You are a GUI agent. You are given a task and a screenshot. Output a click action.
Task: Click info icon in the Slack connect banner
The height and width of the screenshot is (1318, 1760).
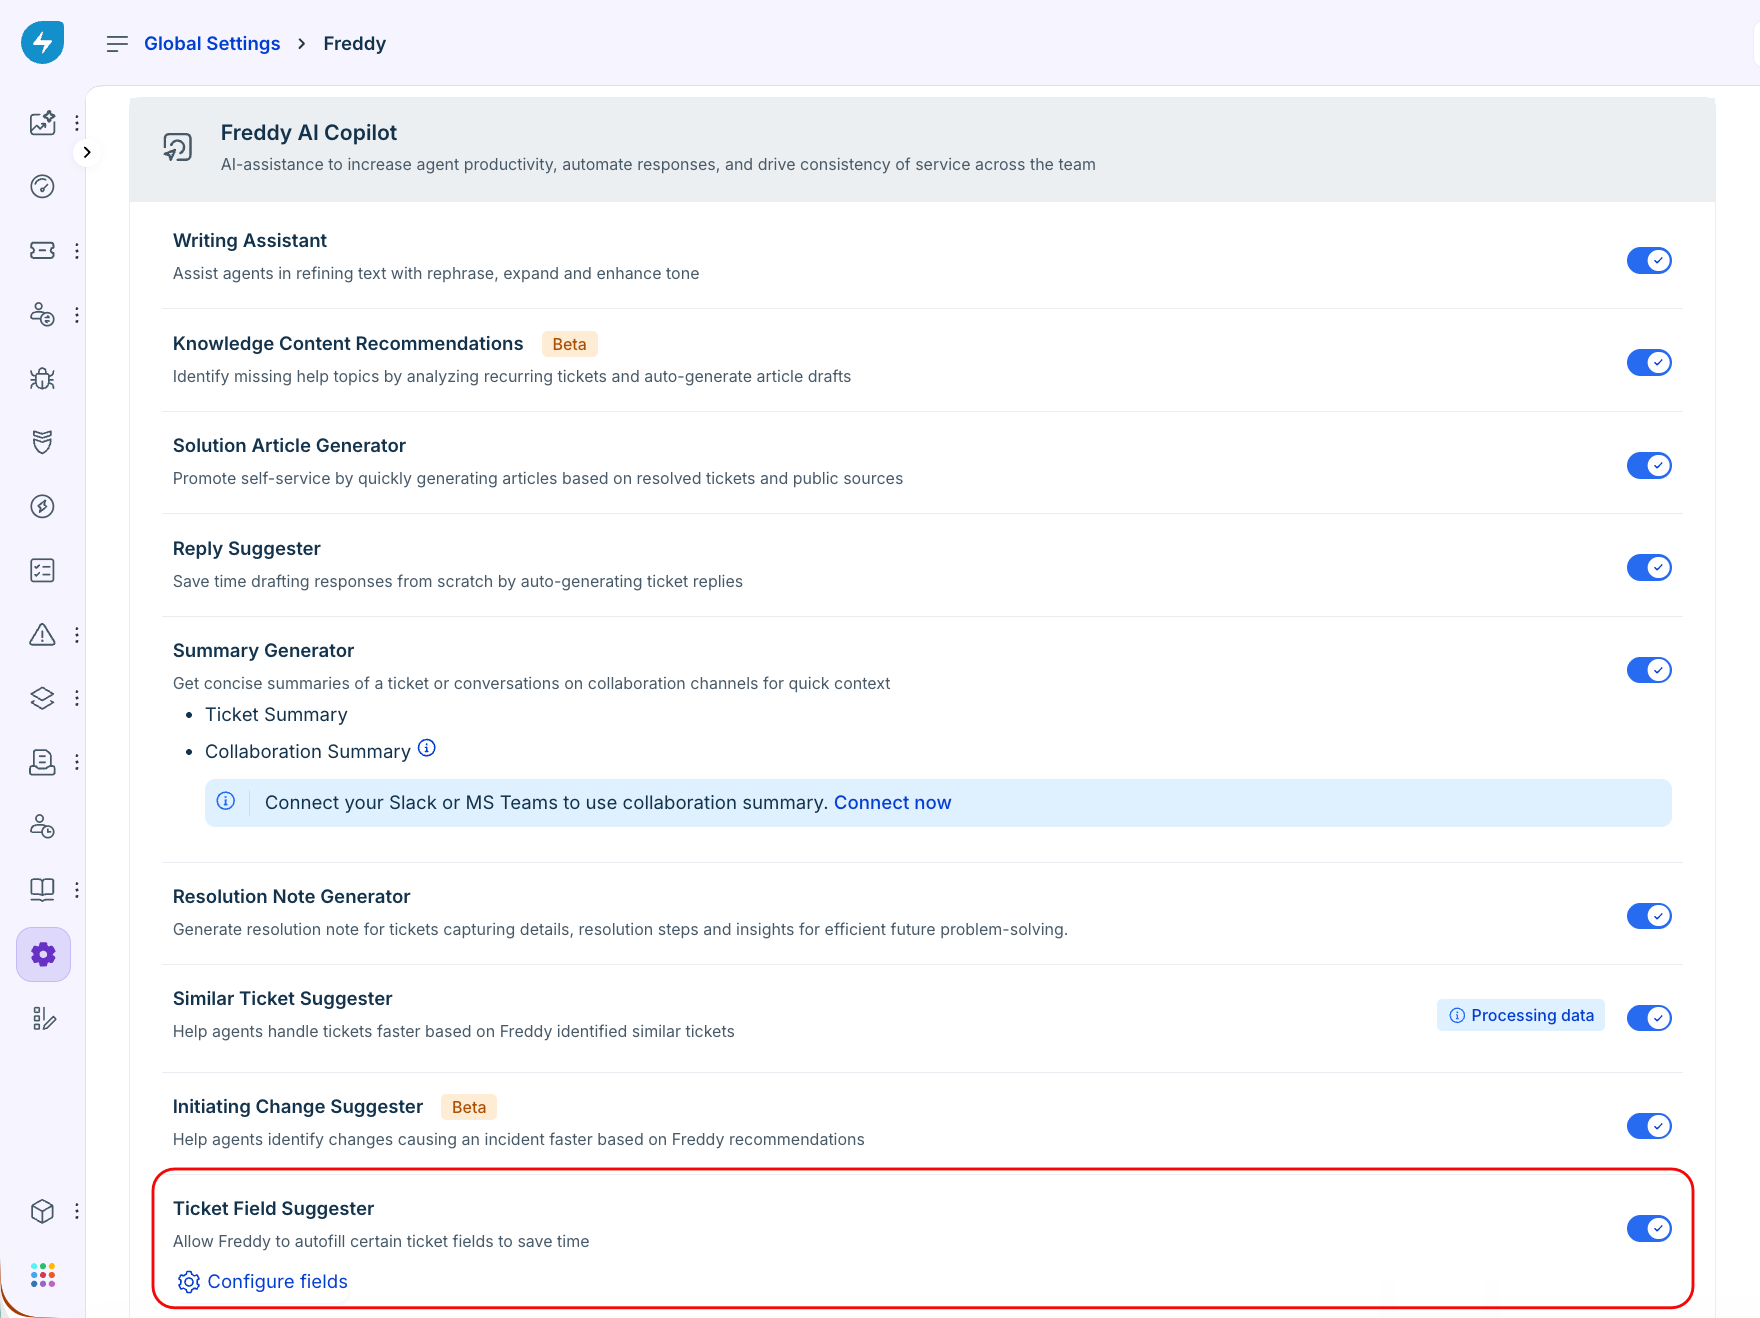point(226,801)
